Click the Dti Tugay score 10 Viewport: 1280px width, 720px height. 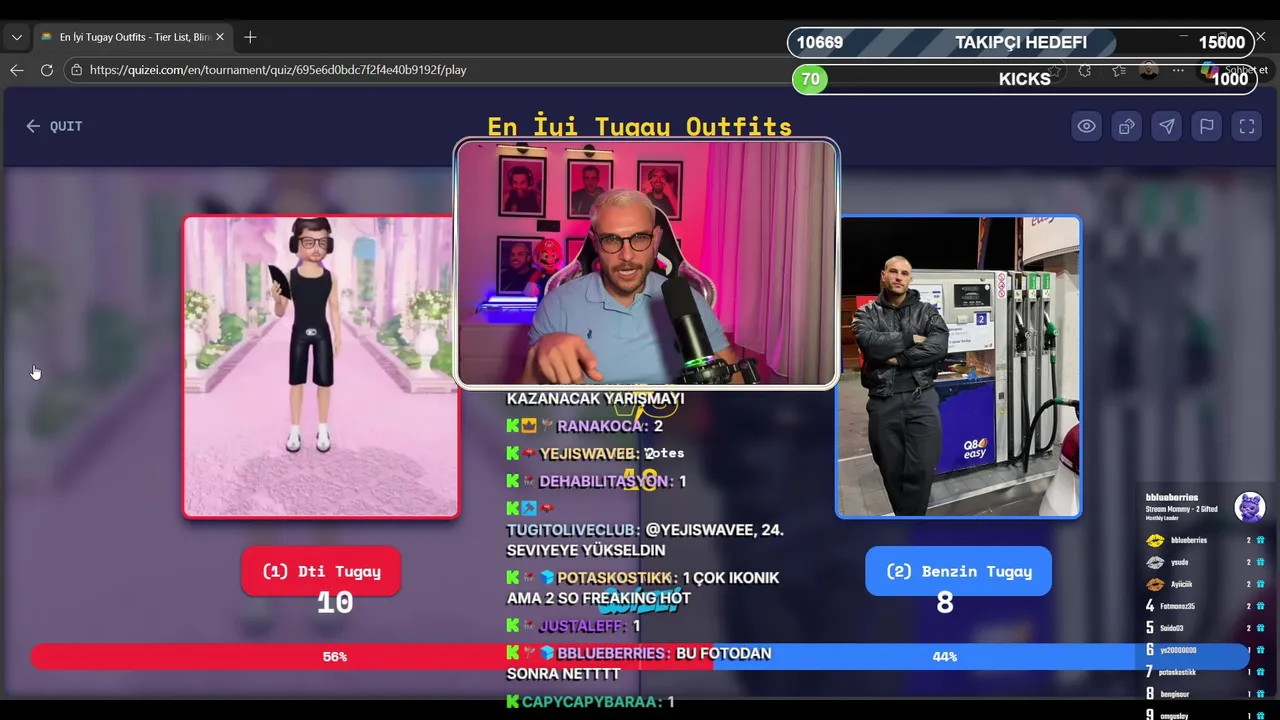335,603
